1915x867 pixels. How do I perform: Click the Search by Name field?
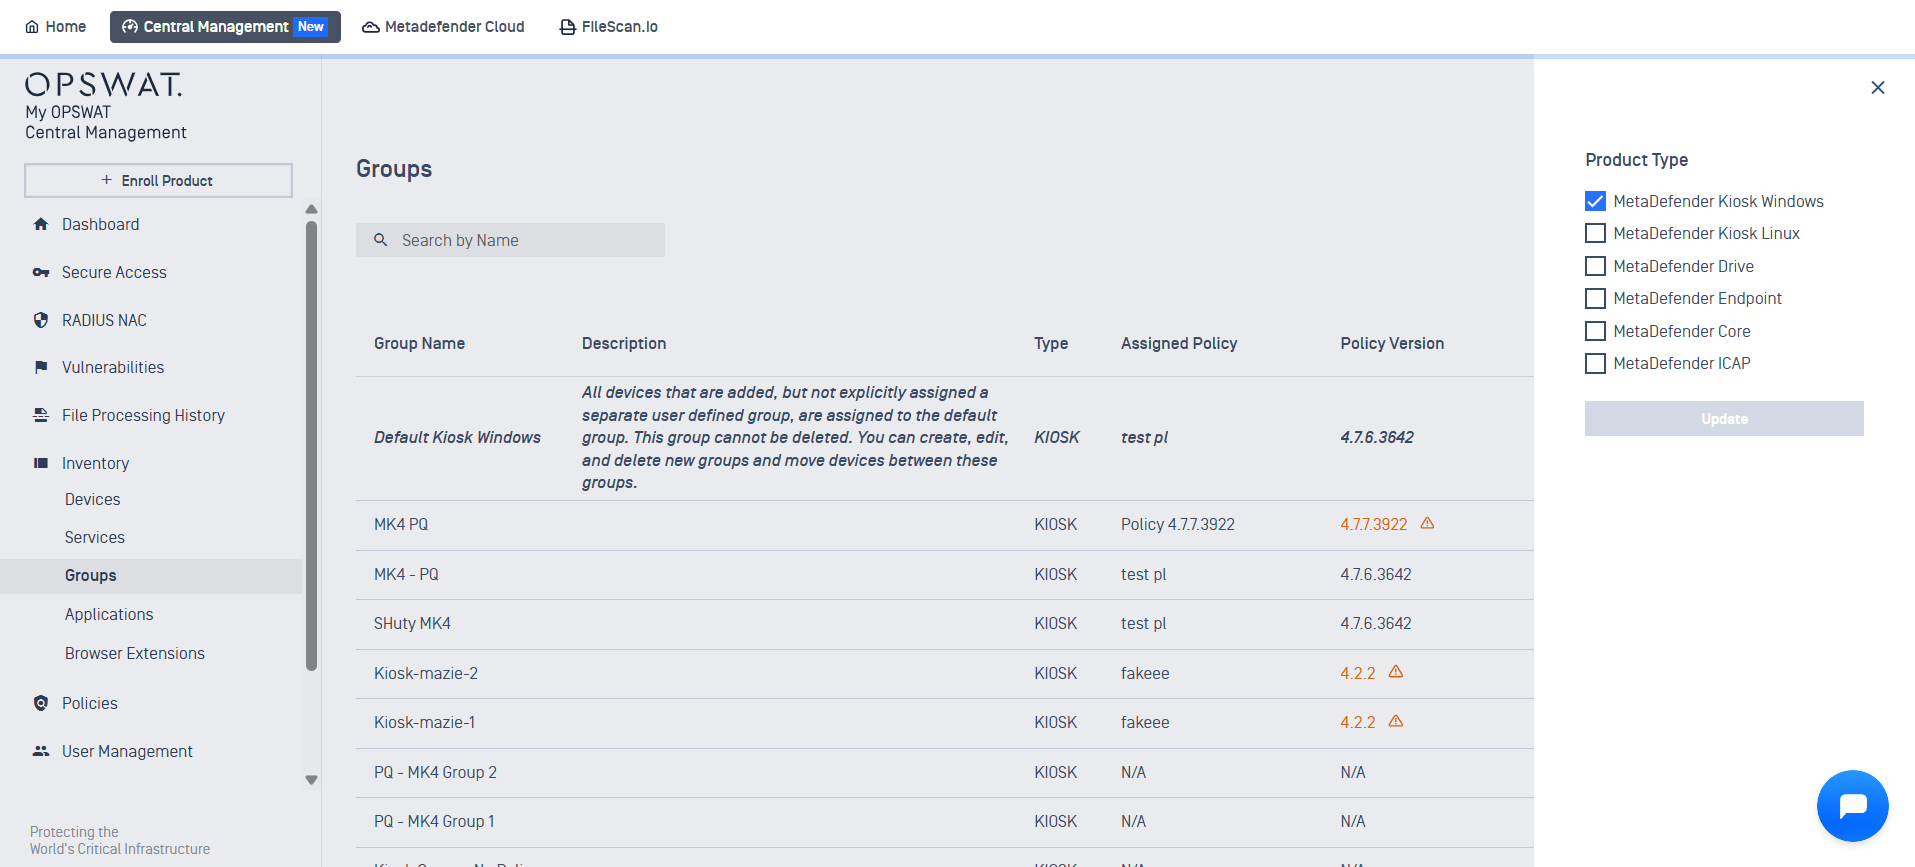click(x=510, y=240)
